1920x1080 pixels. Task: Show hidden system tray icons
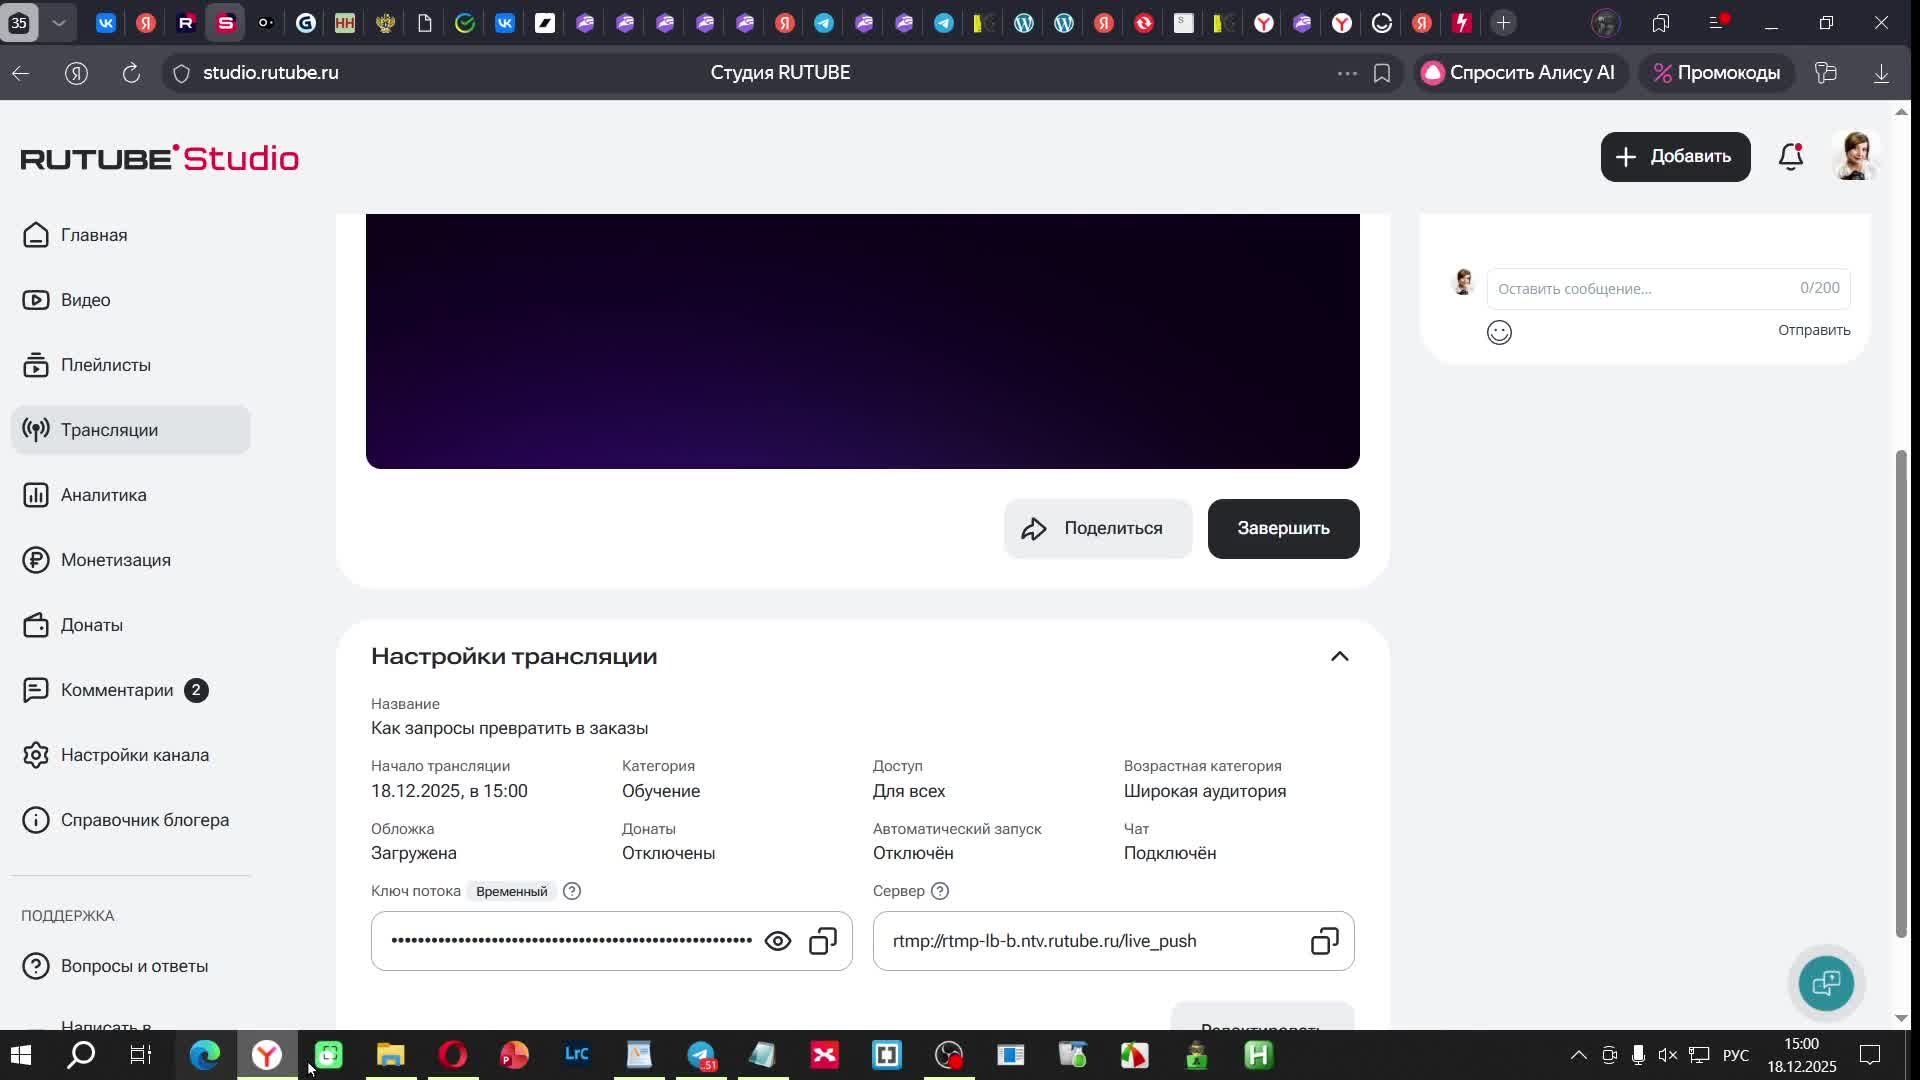(1578, 1055)
